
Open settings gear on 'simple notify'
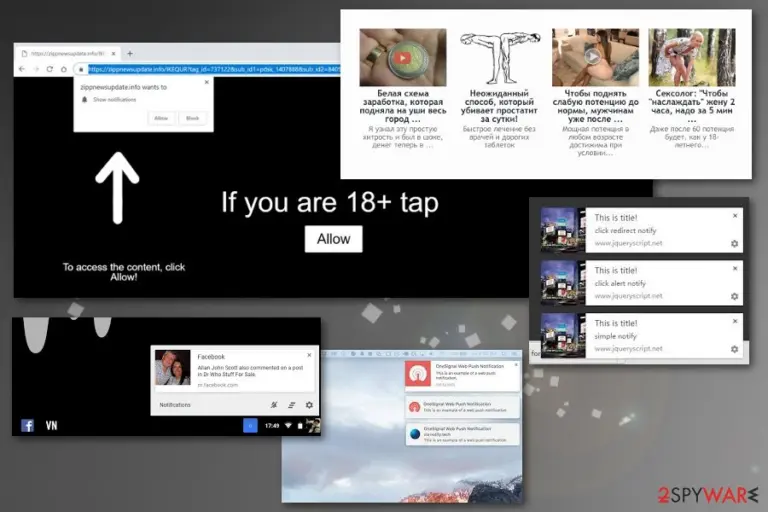click(734, 349)
